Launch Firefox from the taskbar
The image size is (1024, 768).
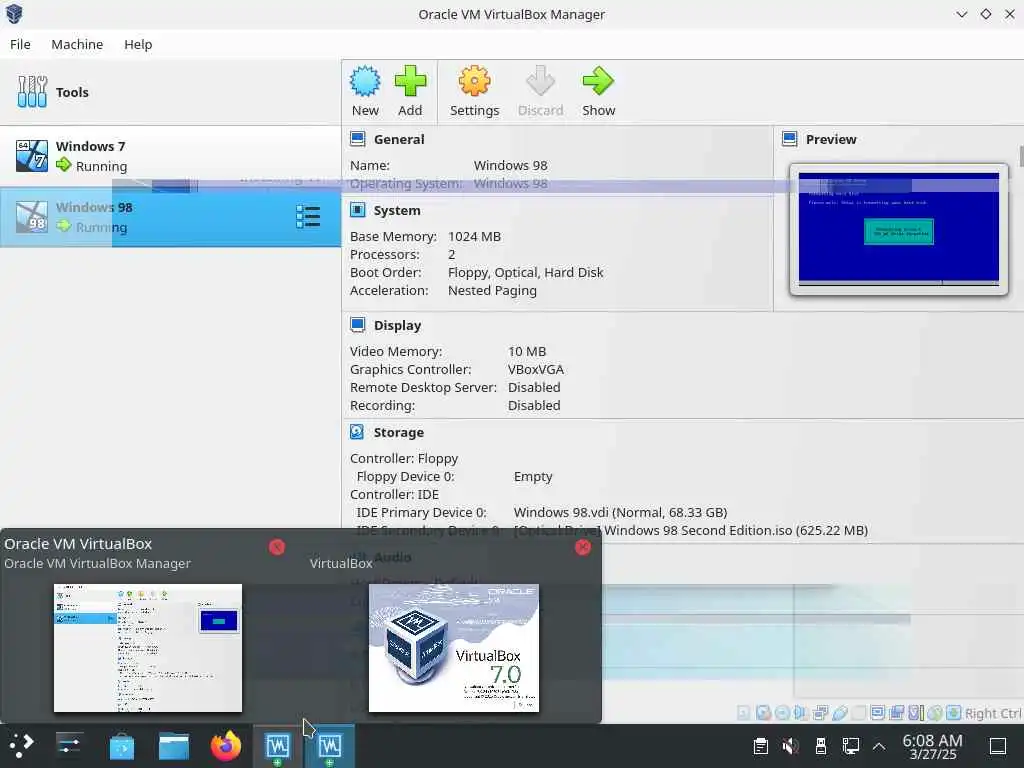226,746
